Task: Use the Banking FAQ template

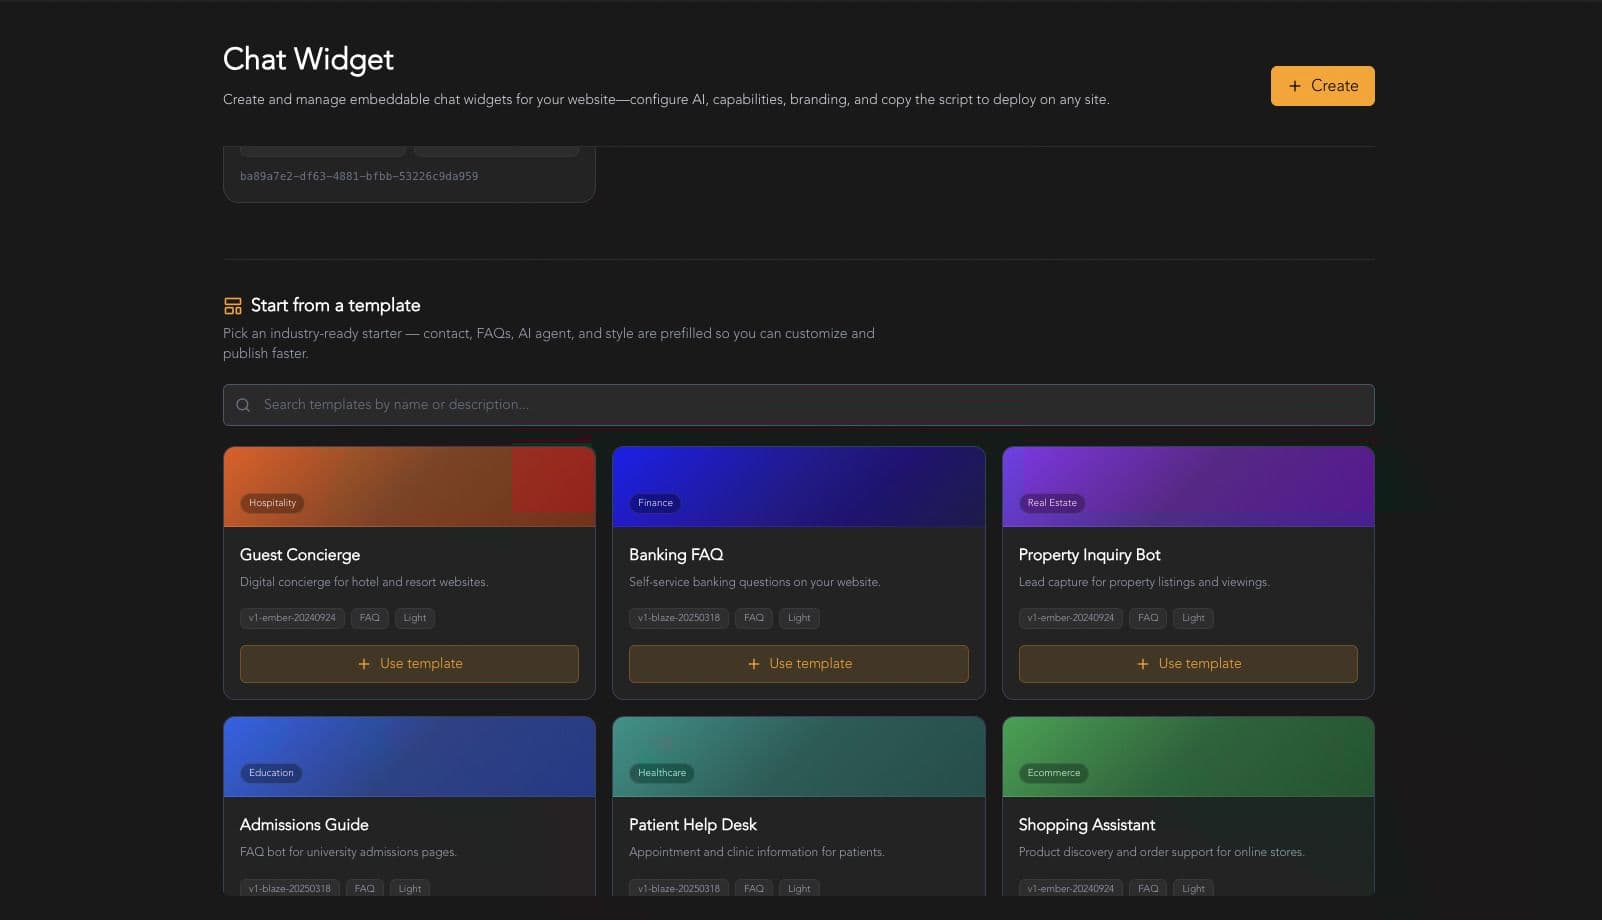Action: click(798, 664)
